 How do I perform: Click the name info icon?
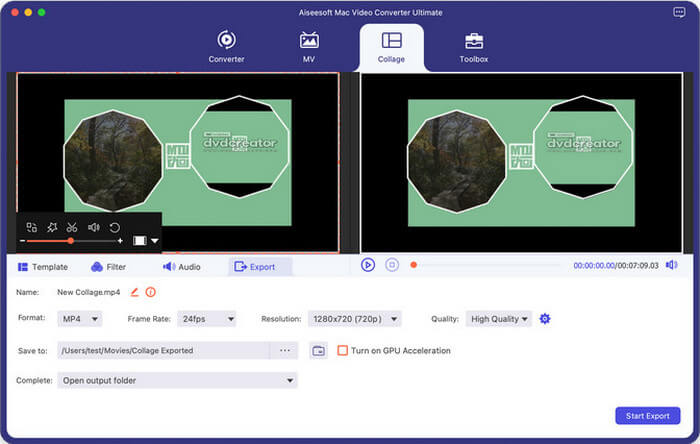tap(151, 292)
